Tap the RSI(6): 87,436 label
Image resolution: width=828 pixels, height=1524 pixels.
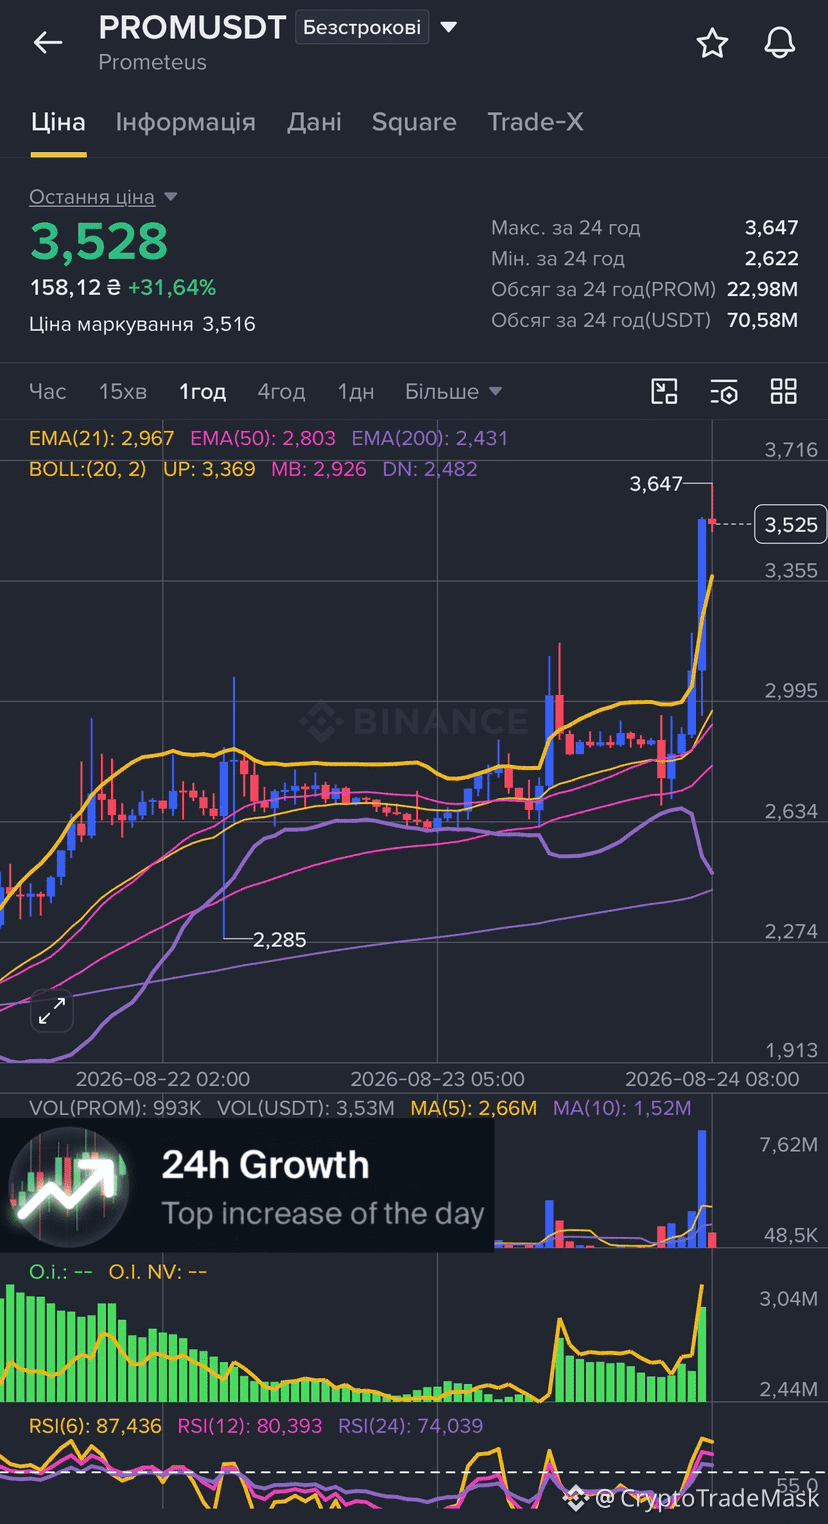95,1426
